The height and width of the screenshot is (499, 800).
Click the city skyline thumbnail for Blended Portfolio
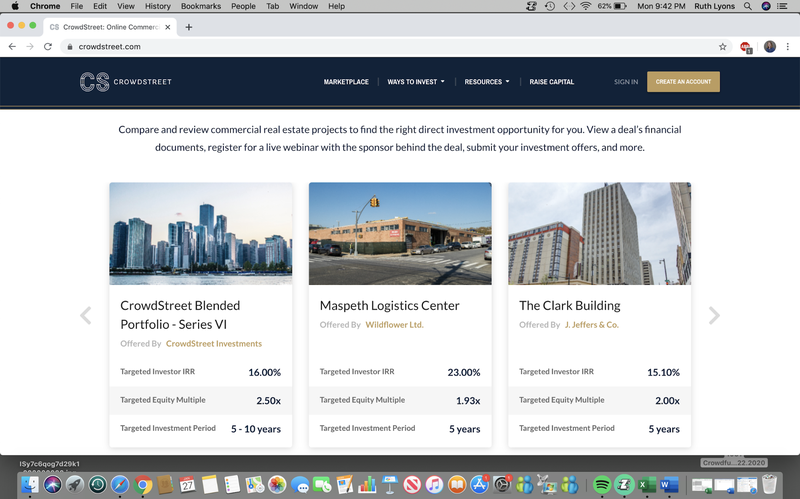[x=201, y=234]
